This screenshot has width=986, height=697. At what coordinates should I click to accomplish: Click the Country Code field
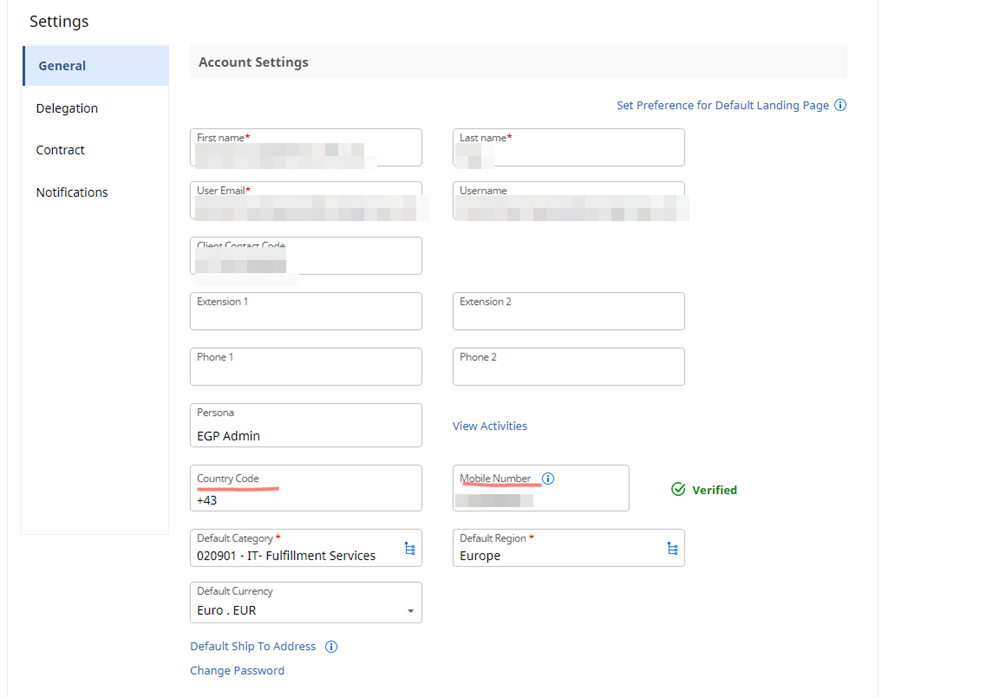pyautogui.click(x=305, y=499)
